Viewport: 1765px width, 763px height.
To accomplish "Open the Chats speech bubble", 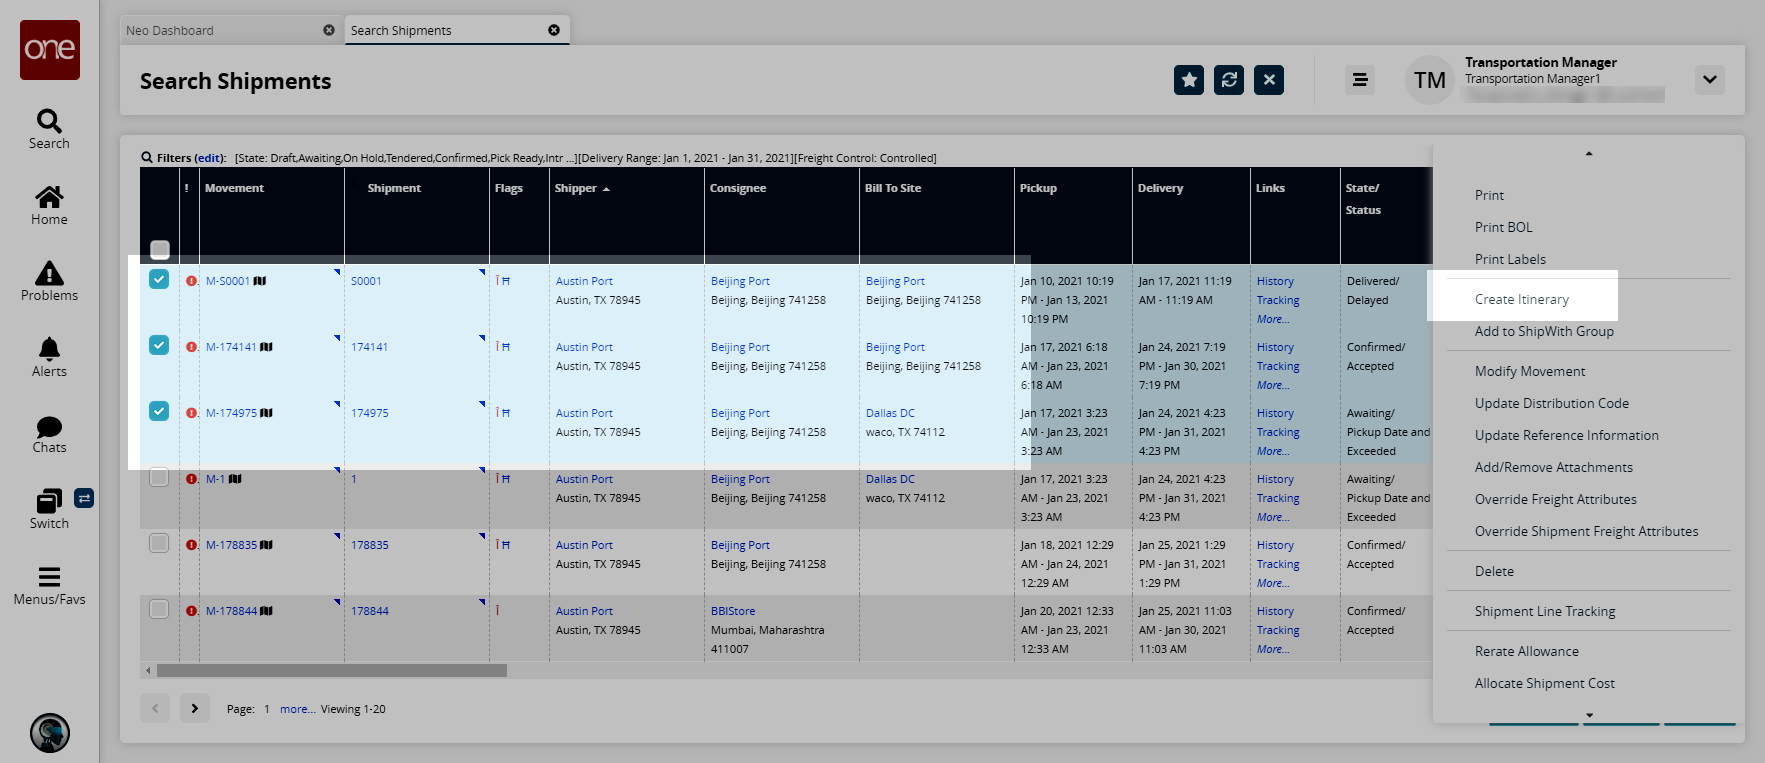I will pos(49,428).
